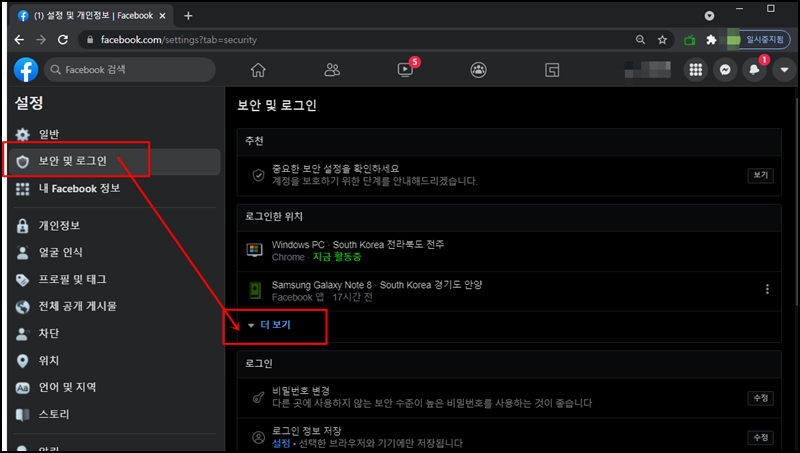Select 보안 및 로그인 in sidebar
Image resolution: width=800 pixels, height=453 pixels.
click(114, 161)
